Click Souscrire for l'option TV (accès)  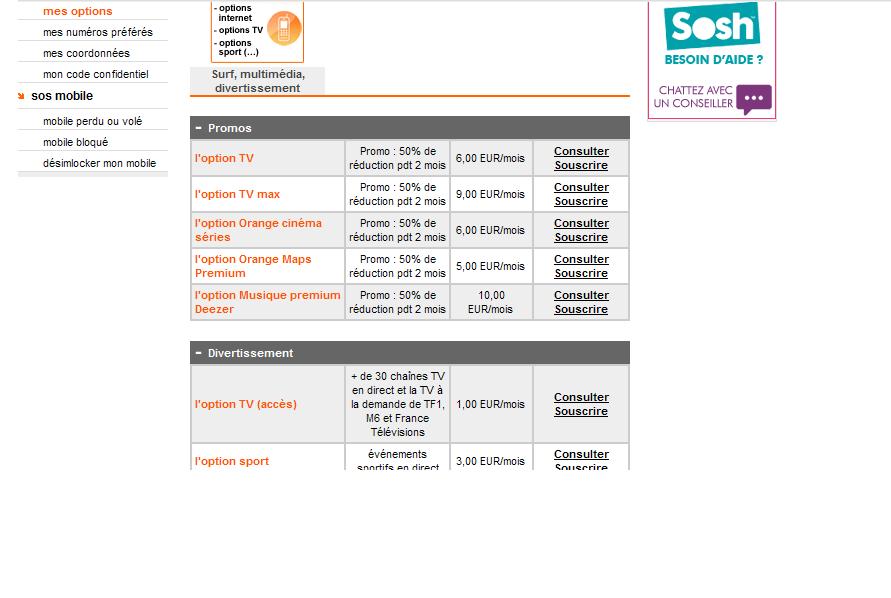581,412
